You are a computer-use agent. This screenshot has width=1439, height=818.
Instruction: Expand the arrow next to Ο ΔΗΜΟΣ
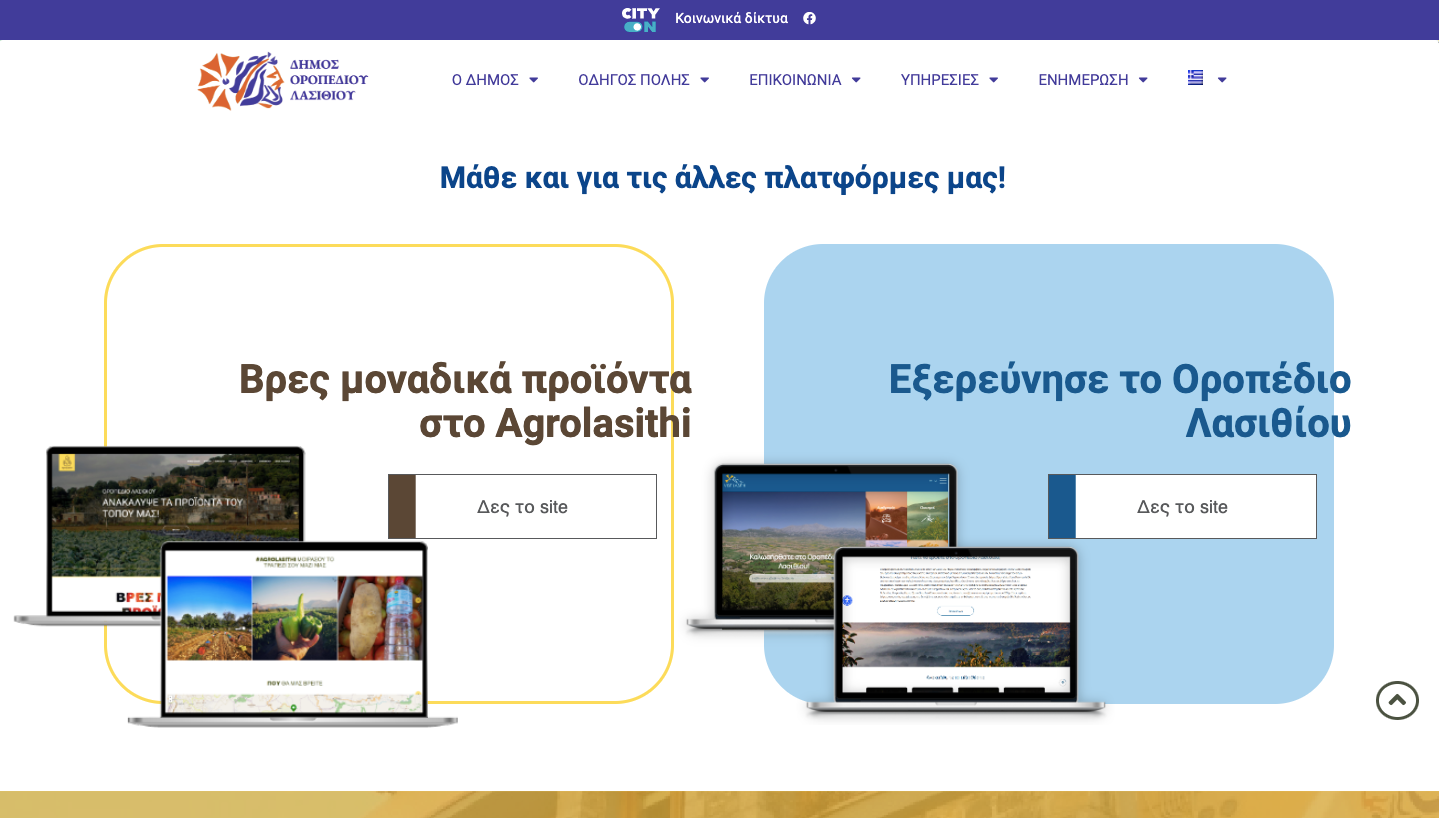click(x=533, y=80)
